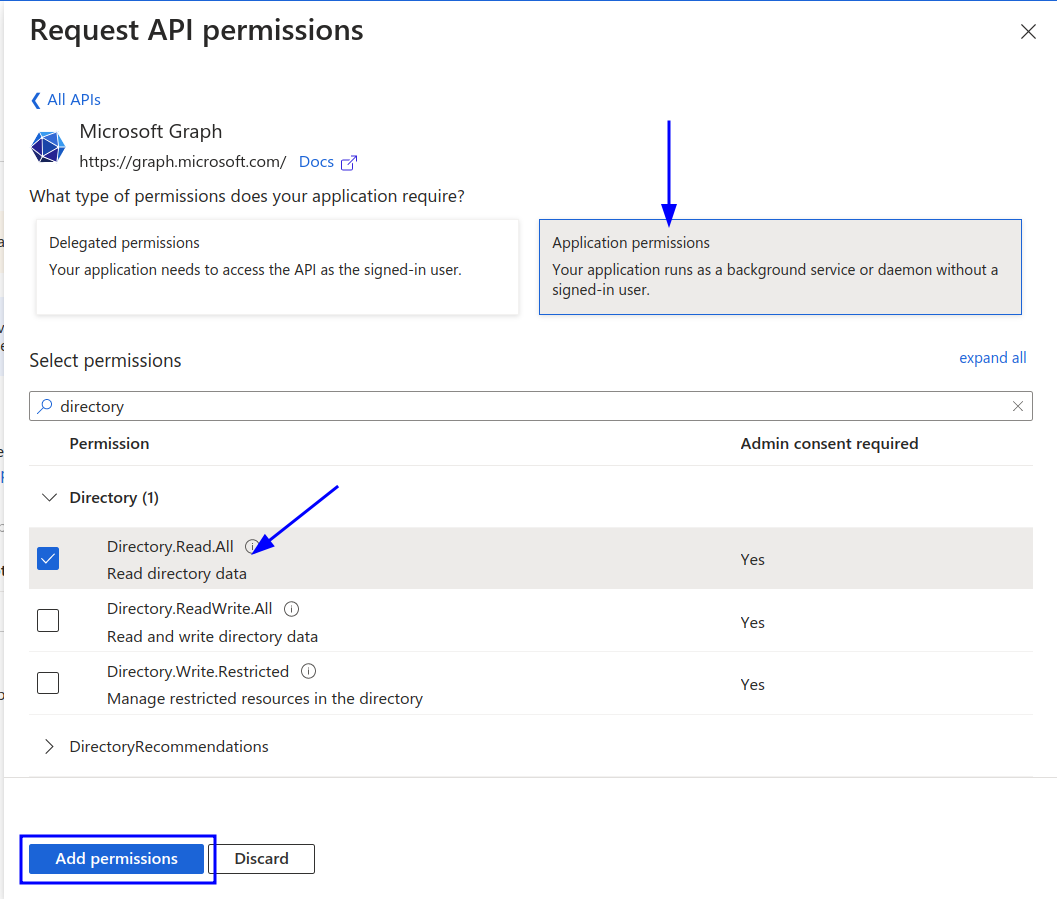Check the Directory.ReadWrite.All checkbox
1057x899 pixels.
pos(48,621)
